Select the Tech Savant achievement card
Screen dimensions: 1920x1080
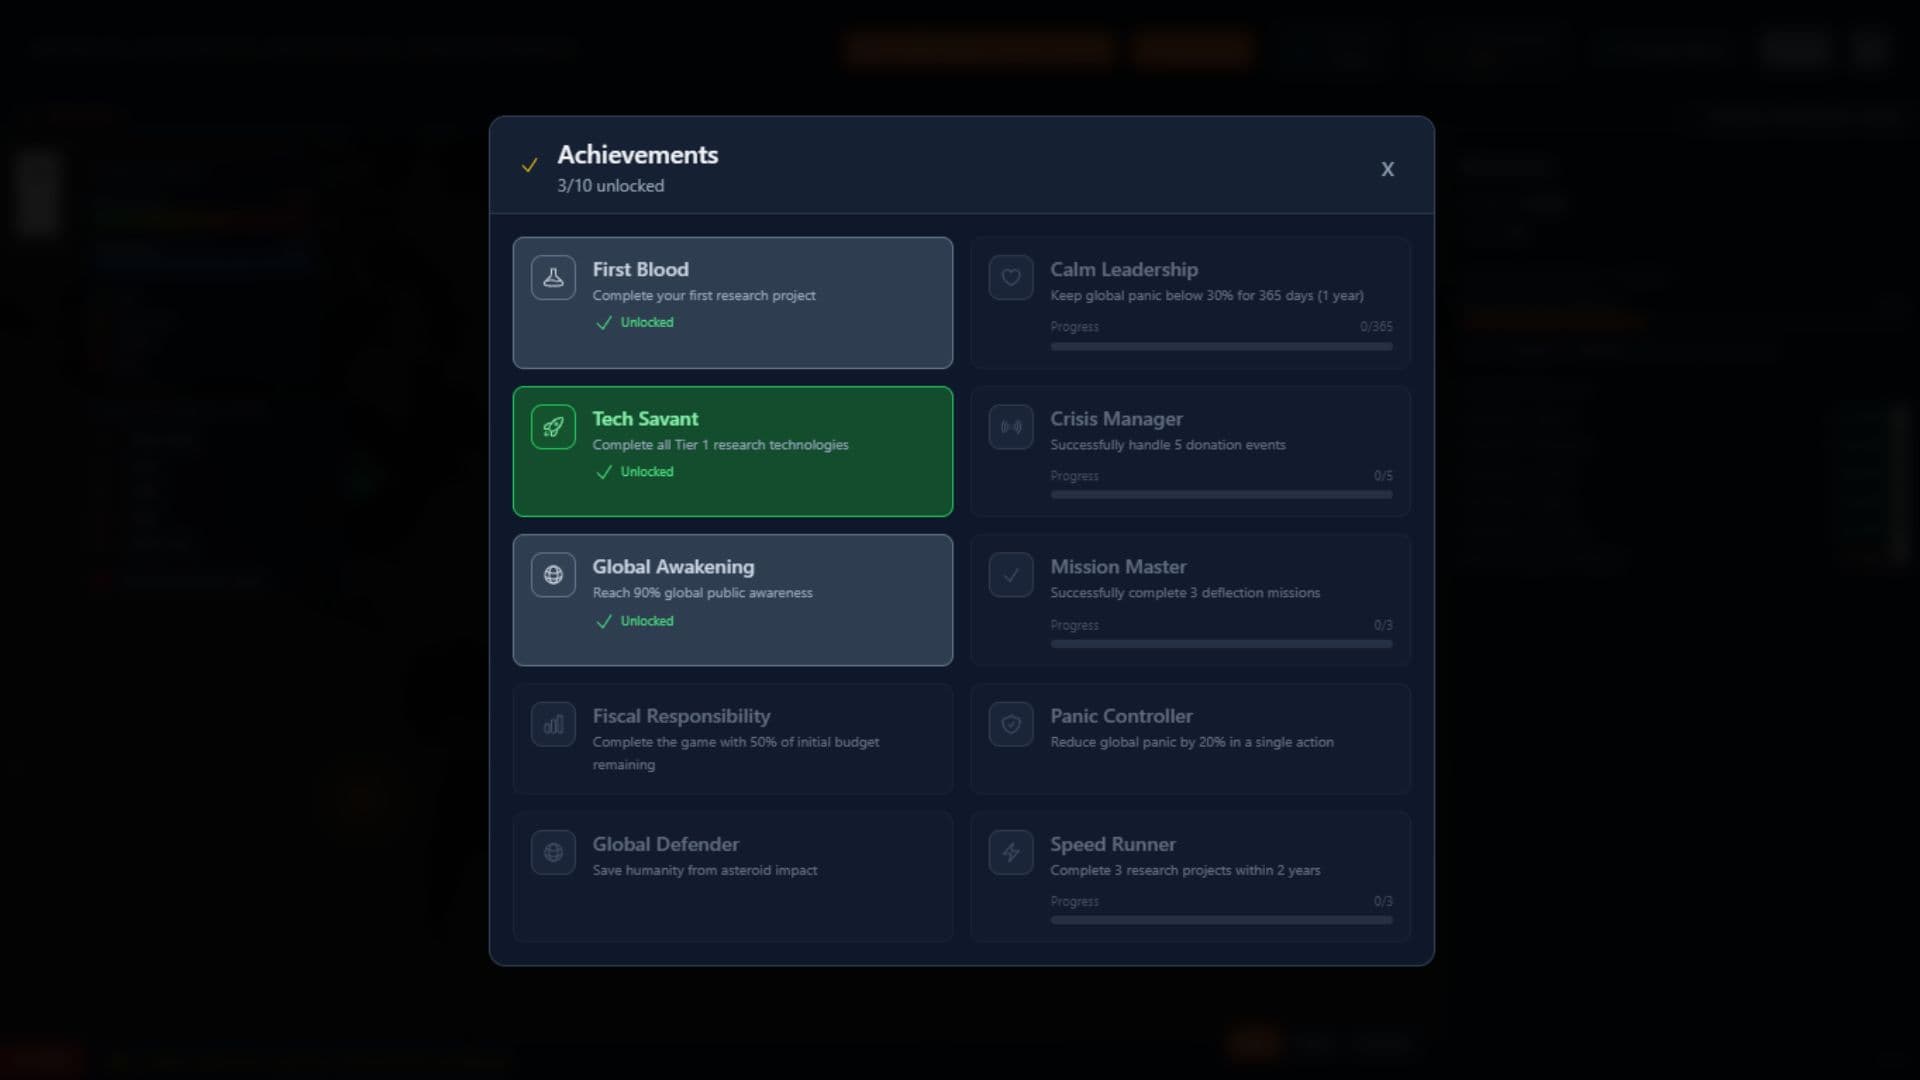pos(733,451)
